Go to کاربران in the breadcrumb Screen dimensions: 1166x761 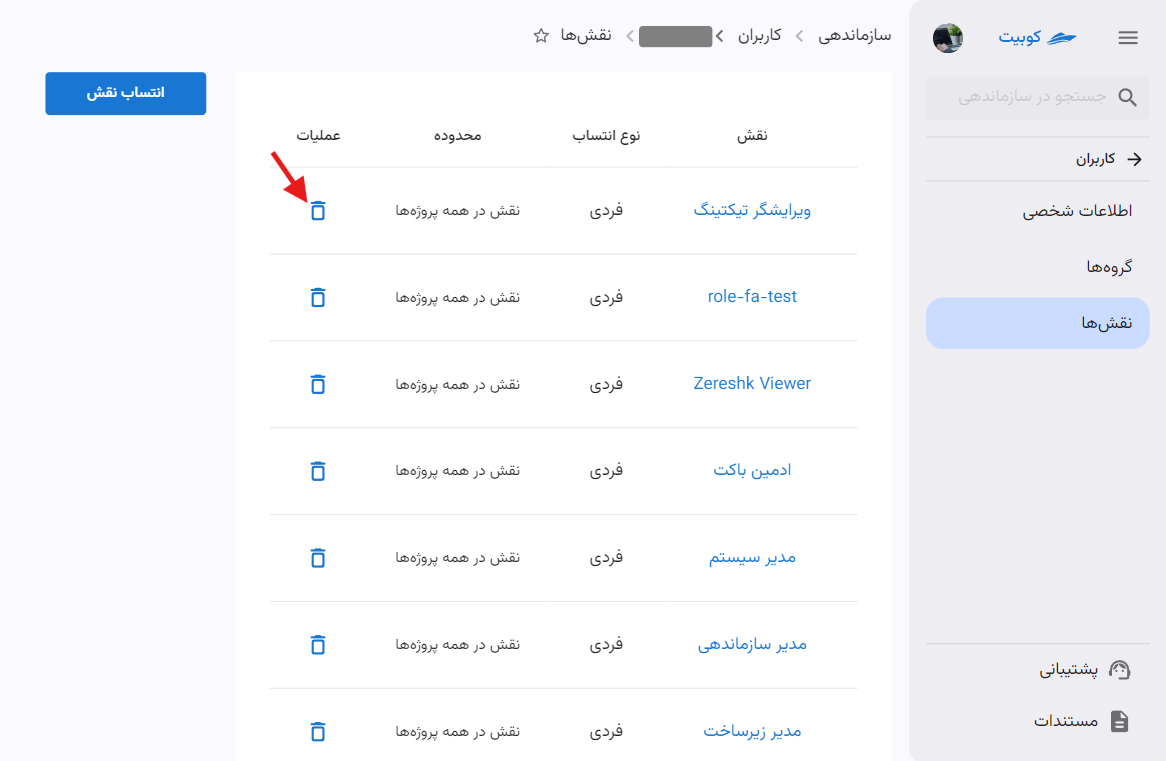pos(759,36)
